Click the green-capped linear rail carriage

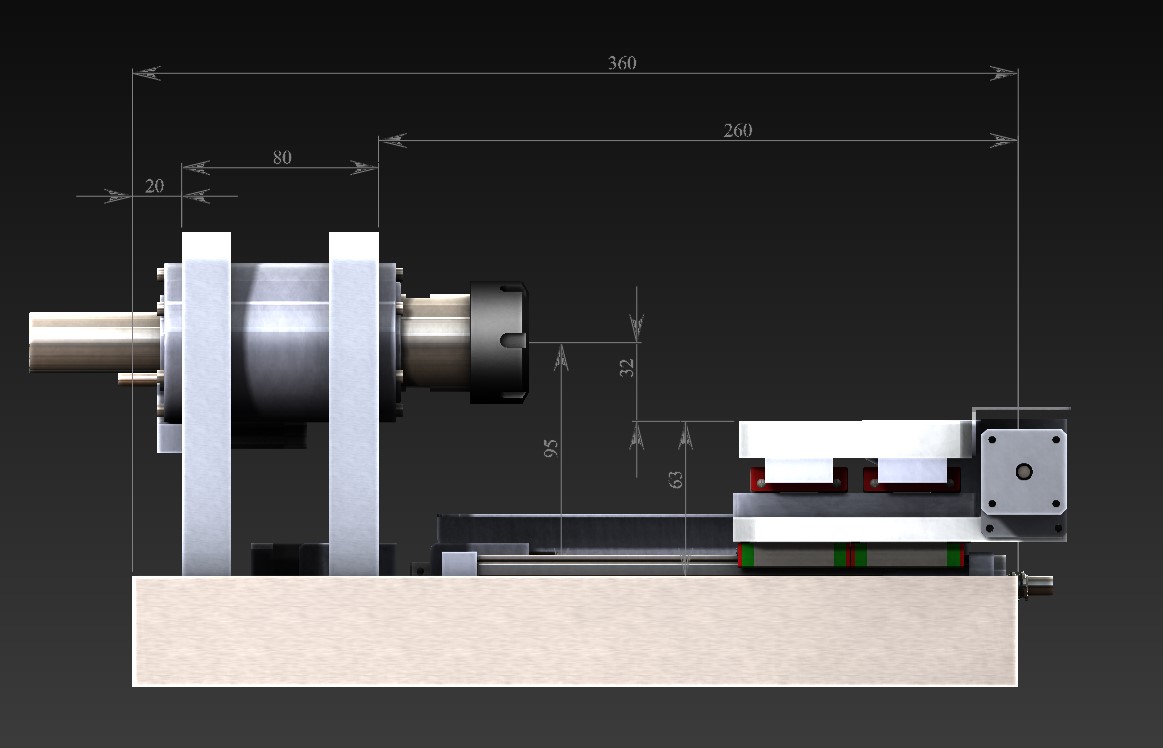point(851,555)
